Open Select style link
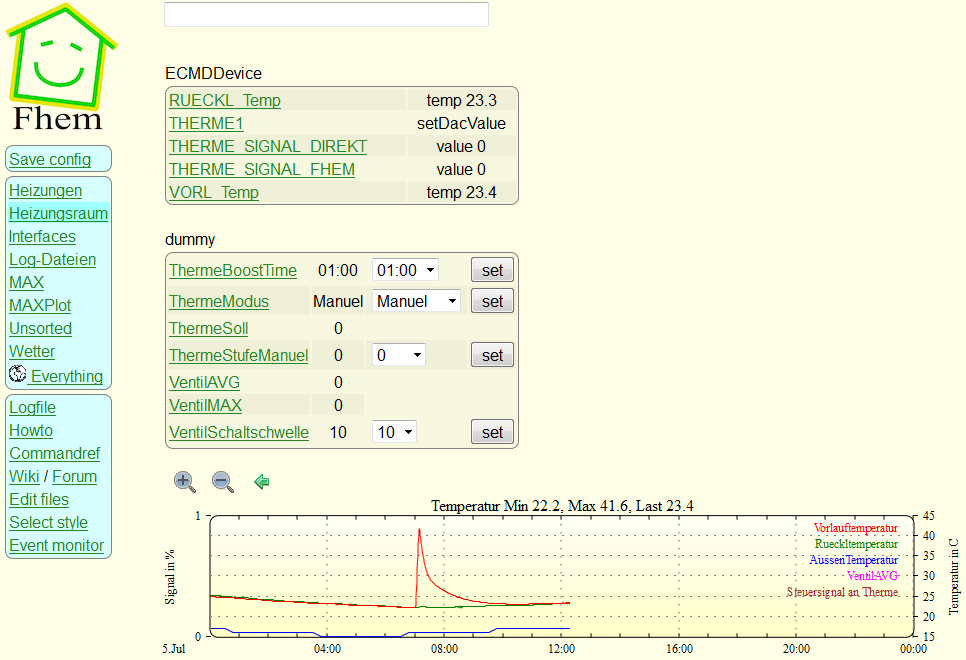Screen dimensions: 966x660 tap(49, 523)
